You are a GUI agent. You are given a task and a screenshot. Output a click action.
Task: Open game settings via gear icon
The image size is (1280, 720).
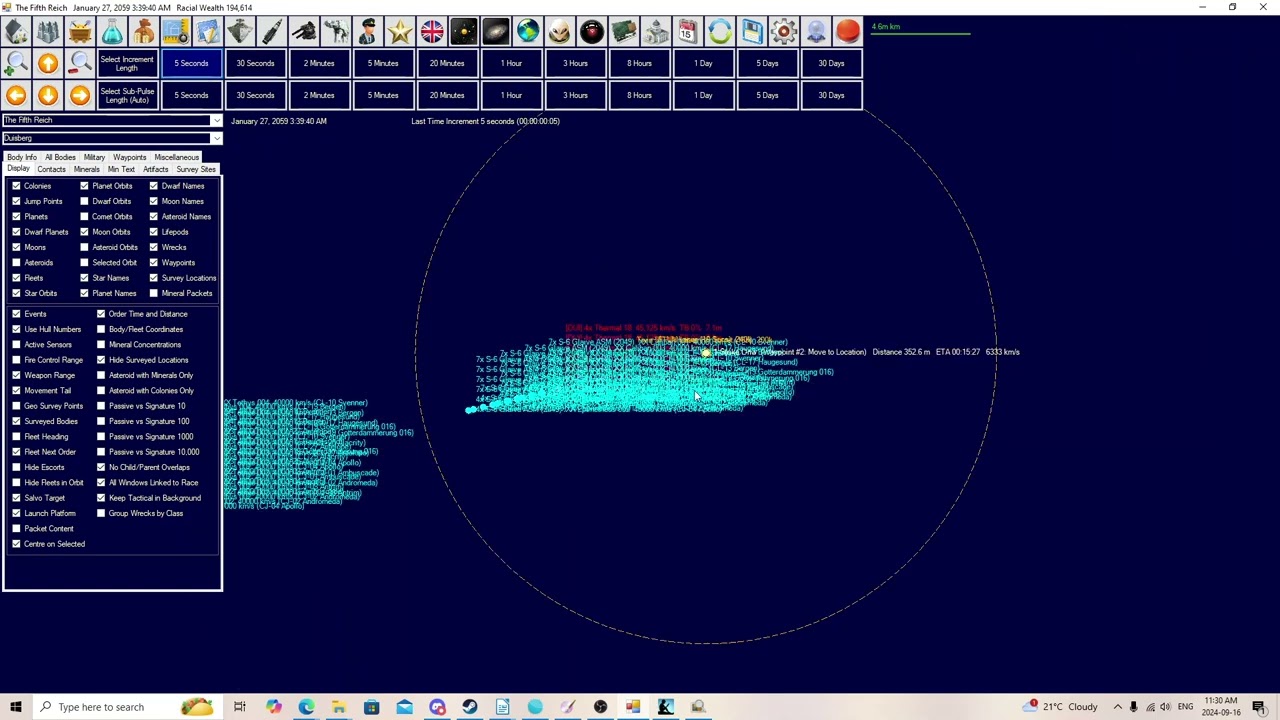(x=784, y=32)
